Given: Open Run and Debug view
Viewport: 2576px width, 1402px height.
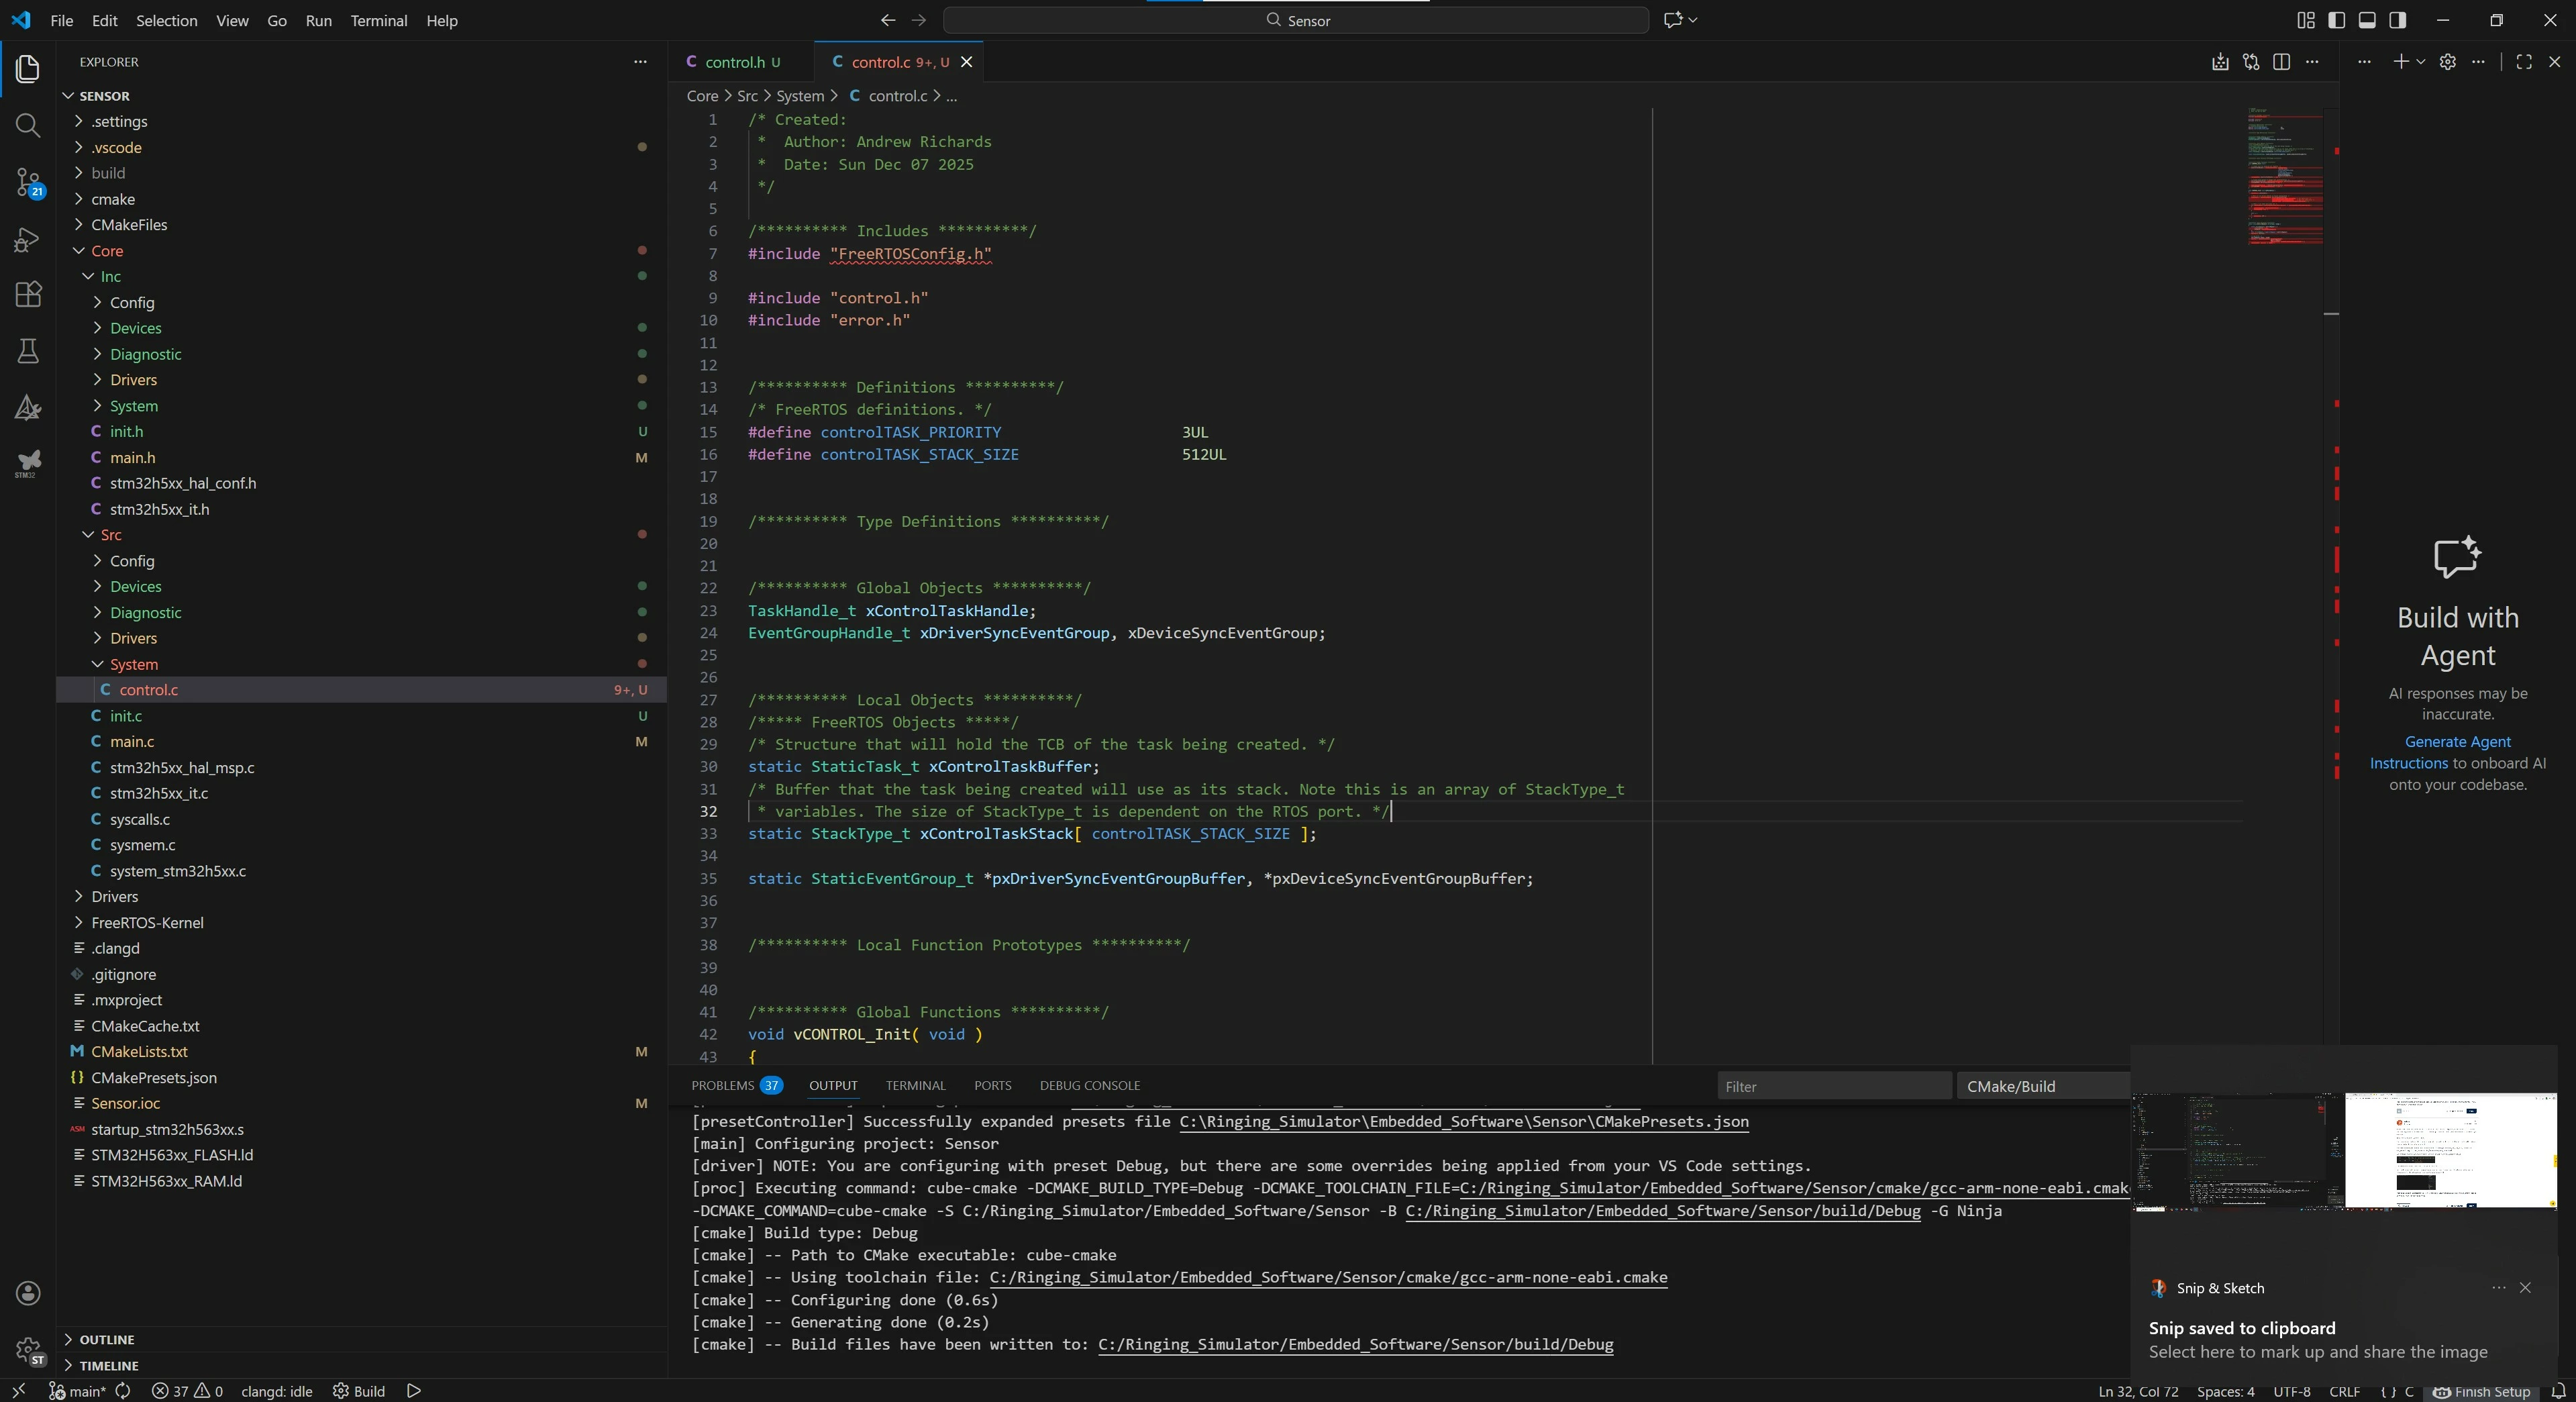Looking at the screenshot, I should (x=28, y=240).
